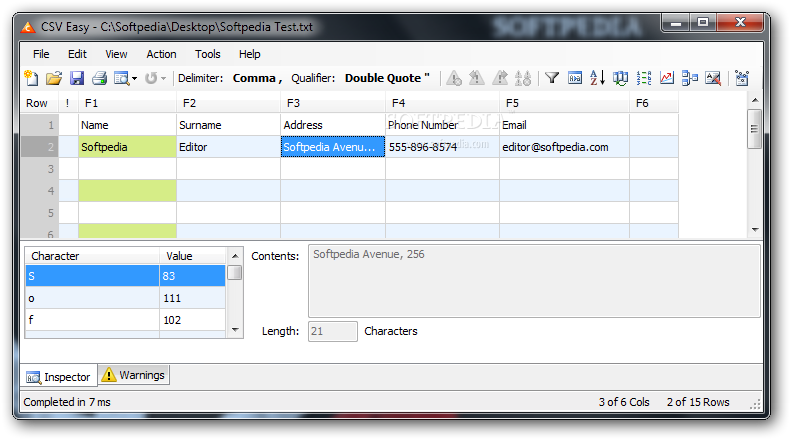
Task: Click the split or merge fields icon
Action: tap(690, 78)
